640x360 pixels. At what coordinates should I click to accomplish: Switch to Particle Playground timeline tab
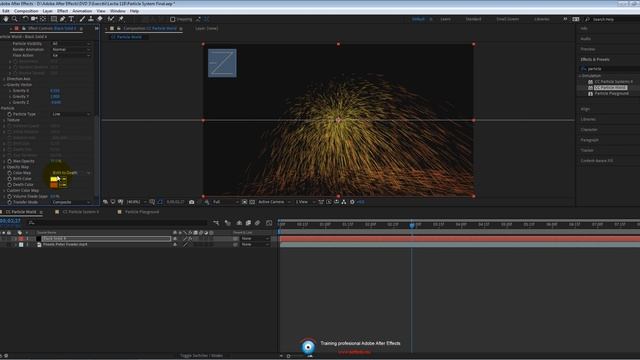[142, 212]
